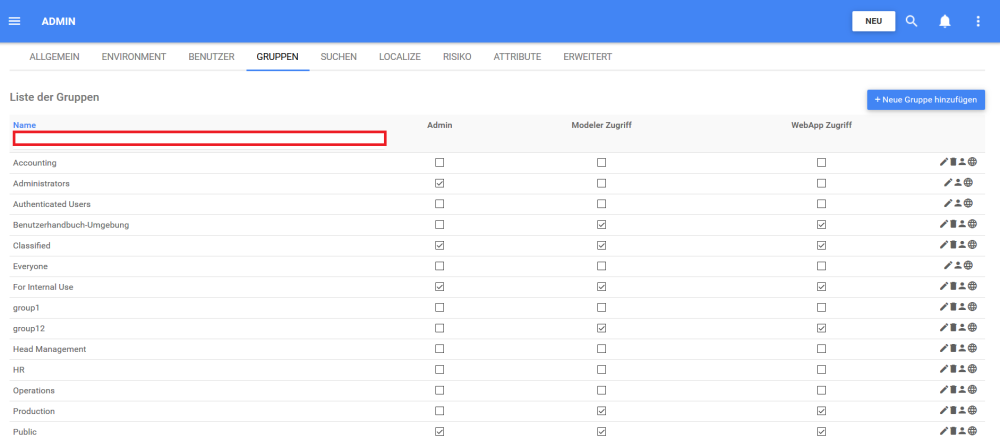Open the three-dot more options menu
This screenshot has height=439, width=1000.
coord(978,21)
